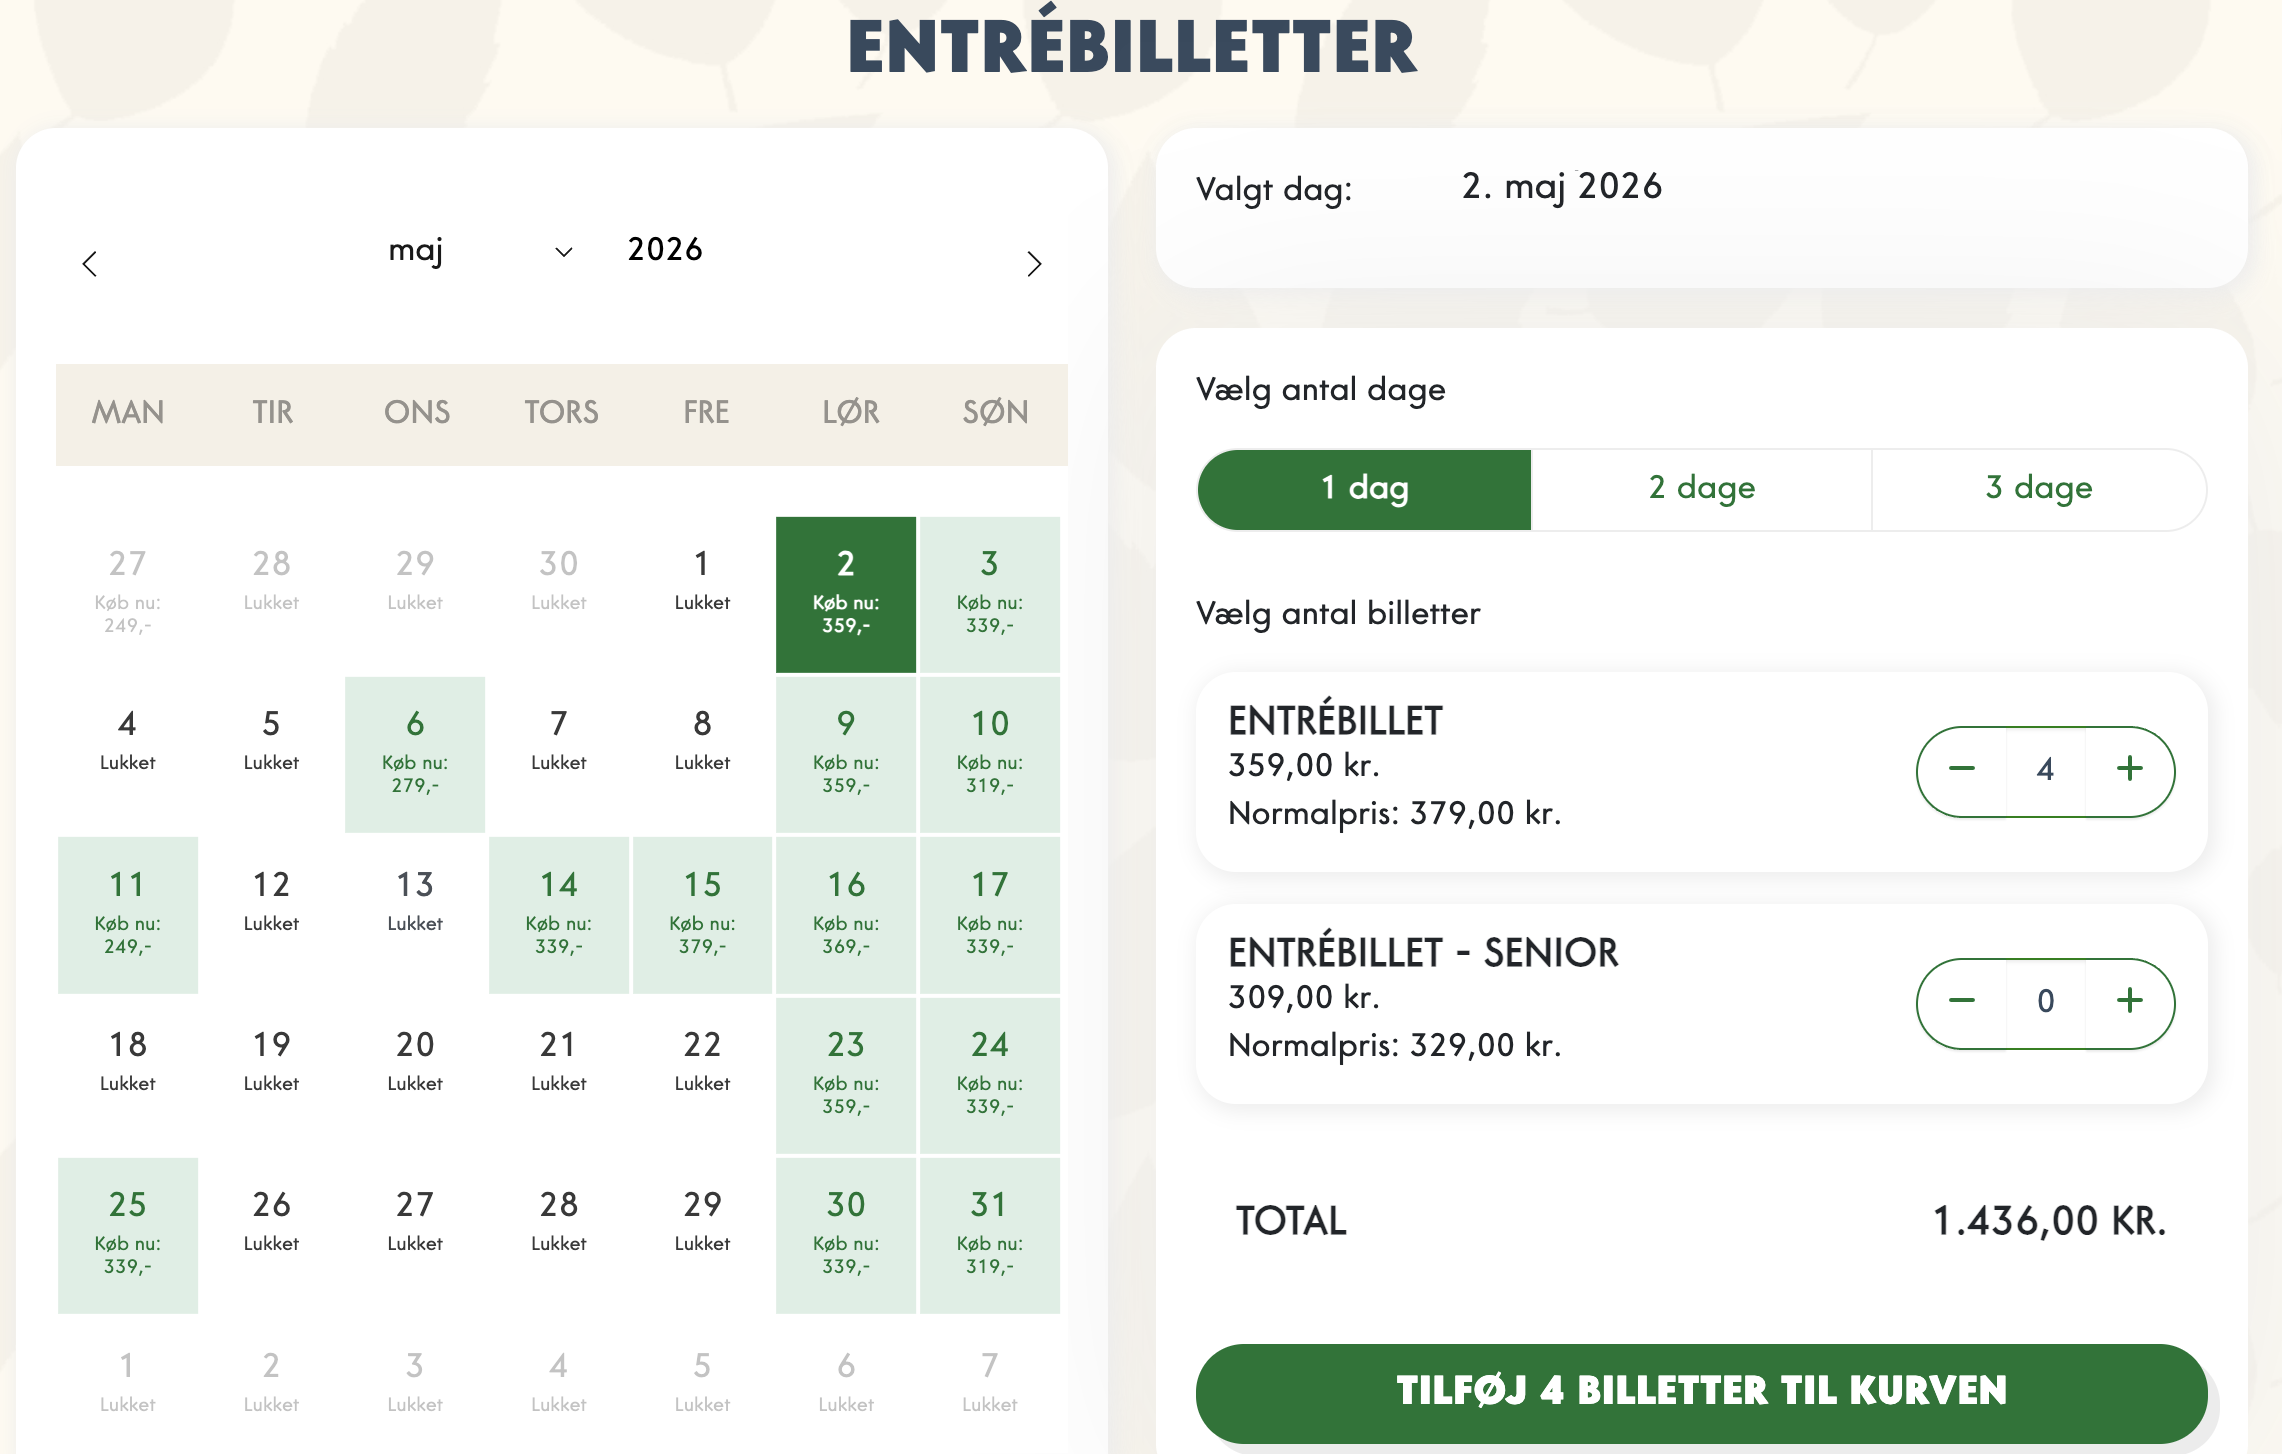Add 4 tickets to basket button
Image resolution: width=2282 pixels, height=1454 pixels.
click(x=1701, y=1391)
